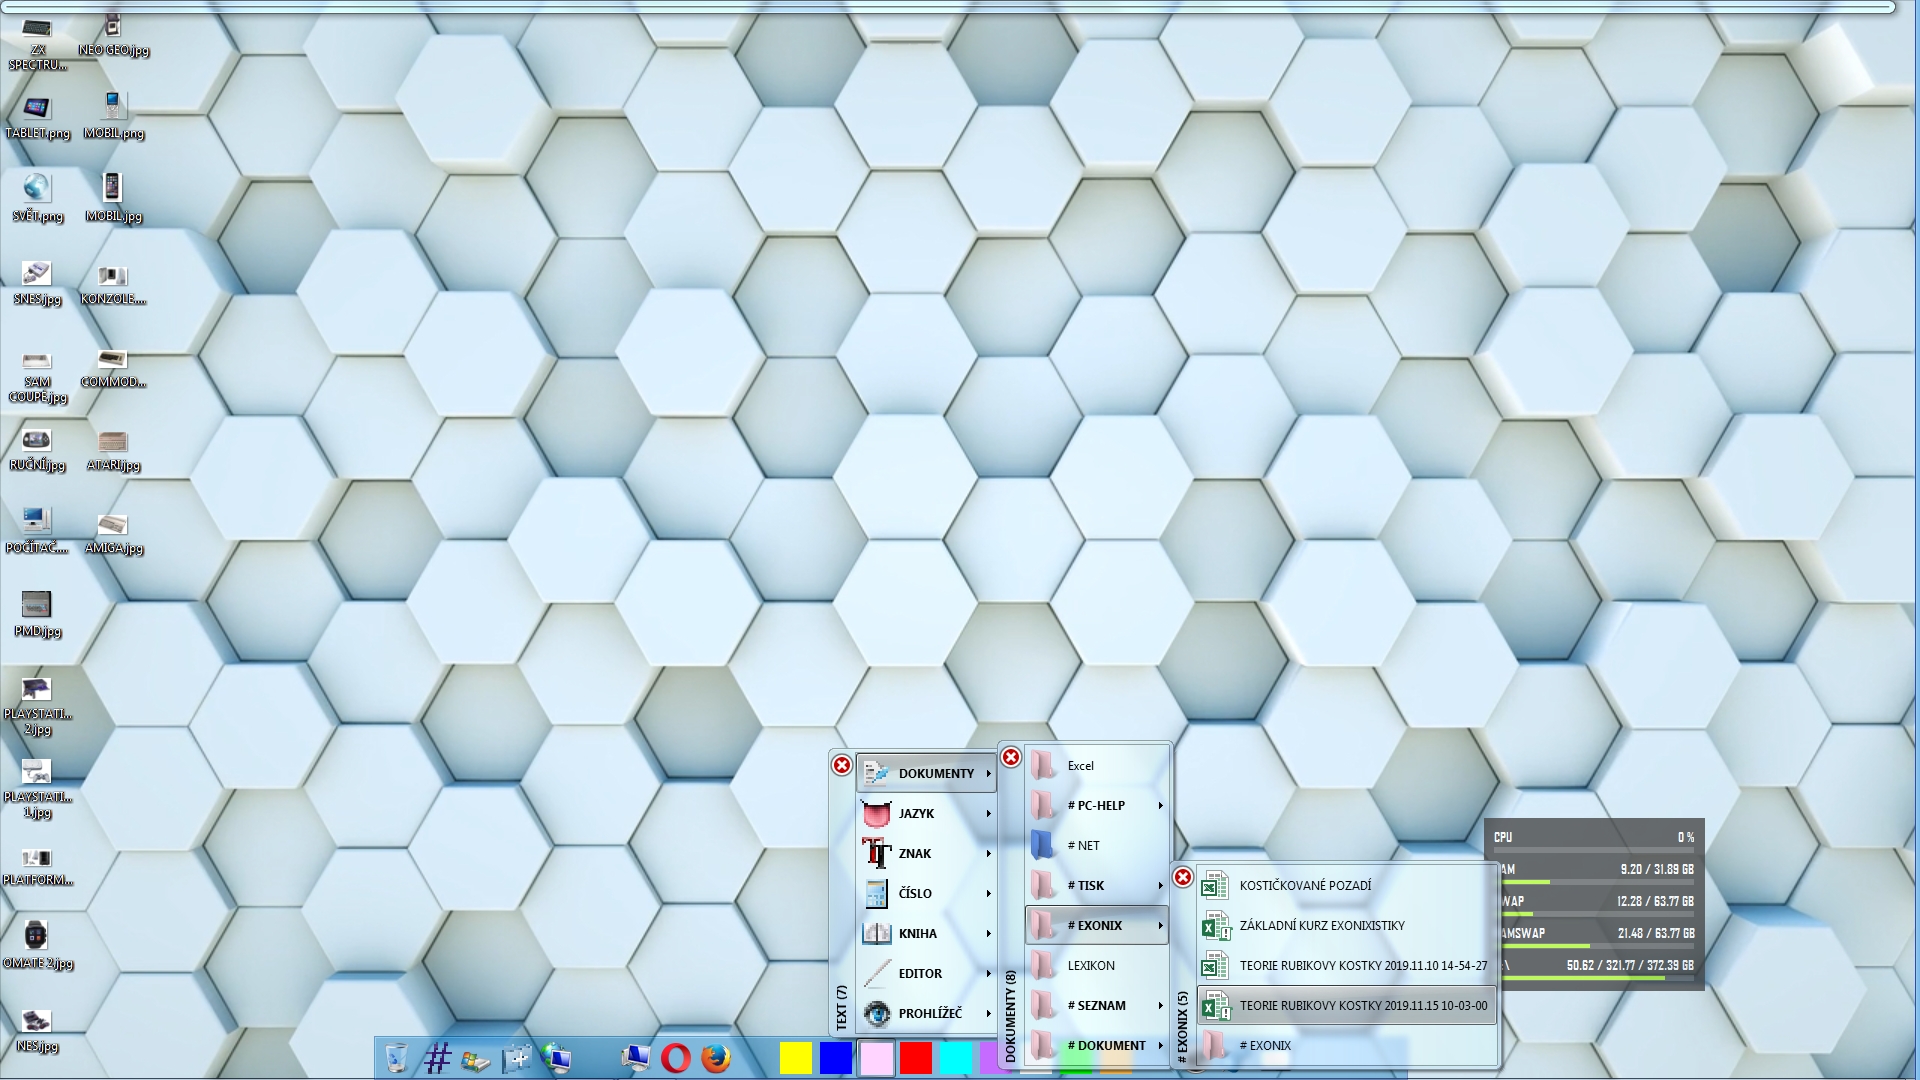The image size is (1920, 1080).
Task: Open NEO GEO.jpg desktop icon
Action: point(113,27)
